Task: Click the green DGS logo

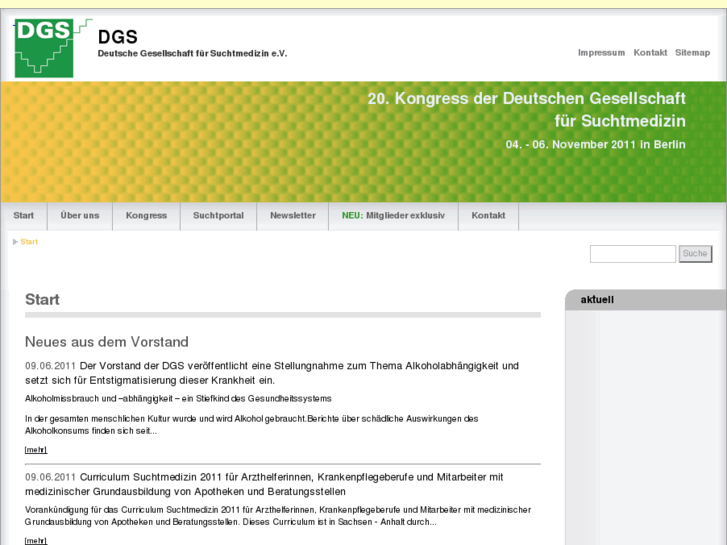Action: [44, 48]
